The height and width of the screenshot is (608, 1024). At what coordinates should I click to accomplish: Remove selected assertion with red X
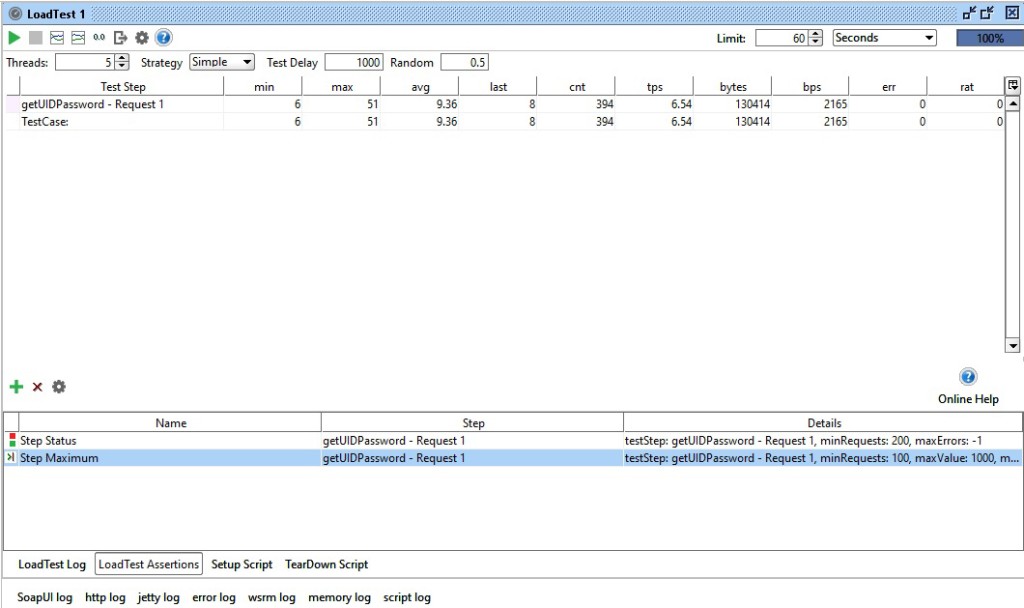[38, 387]
